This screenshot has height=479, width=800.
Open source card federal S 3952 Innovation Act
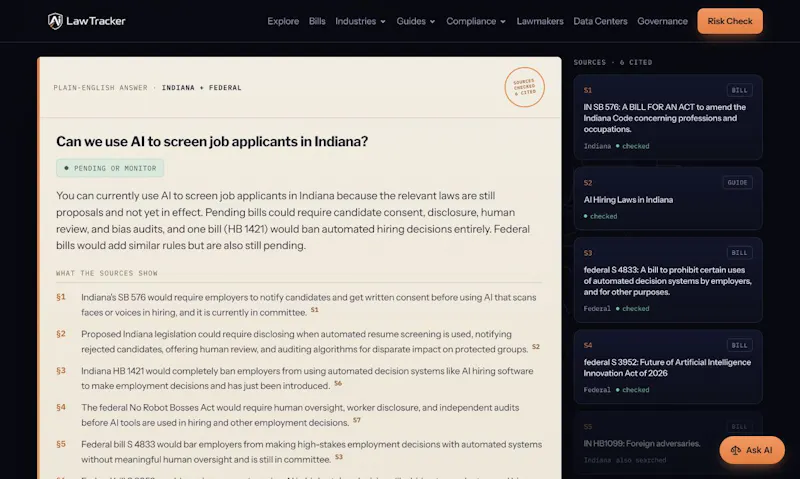[x=668, y=366]
